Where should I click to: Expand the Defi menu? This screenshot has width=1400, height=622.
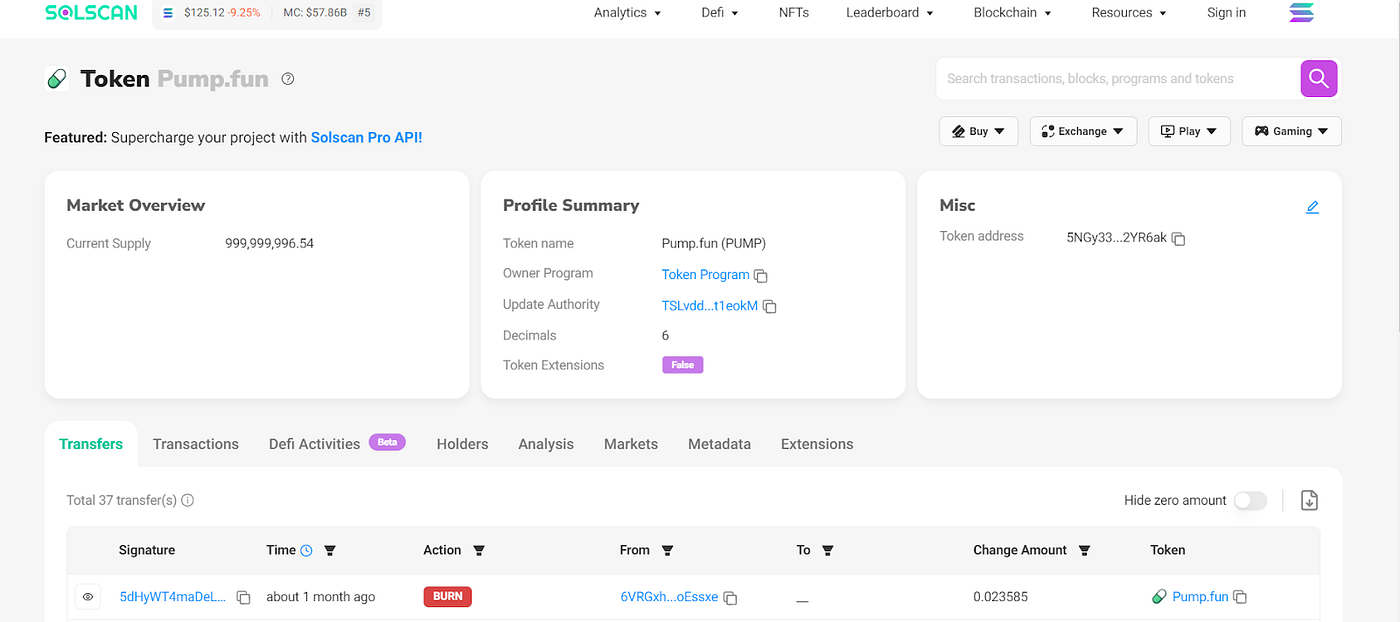tap(720, 13)
